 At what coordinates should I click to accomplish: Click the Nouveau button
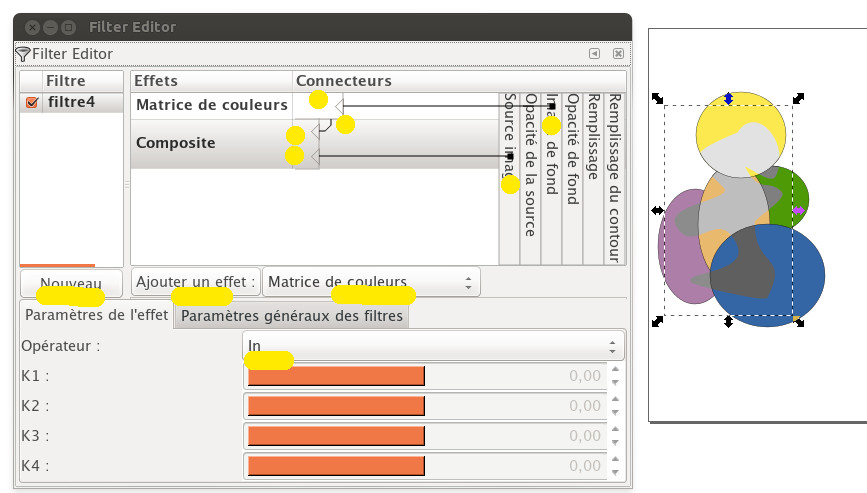[71, 284]
